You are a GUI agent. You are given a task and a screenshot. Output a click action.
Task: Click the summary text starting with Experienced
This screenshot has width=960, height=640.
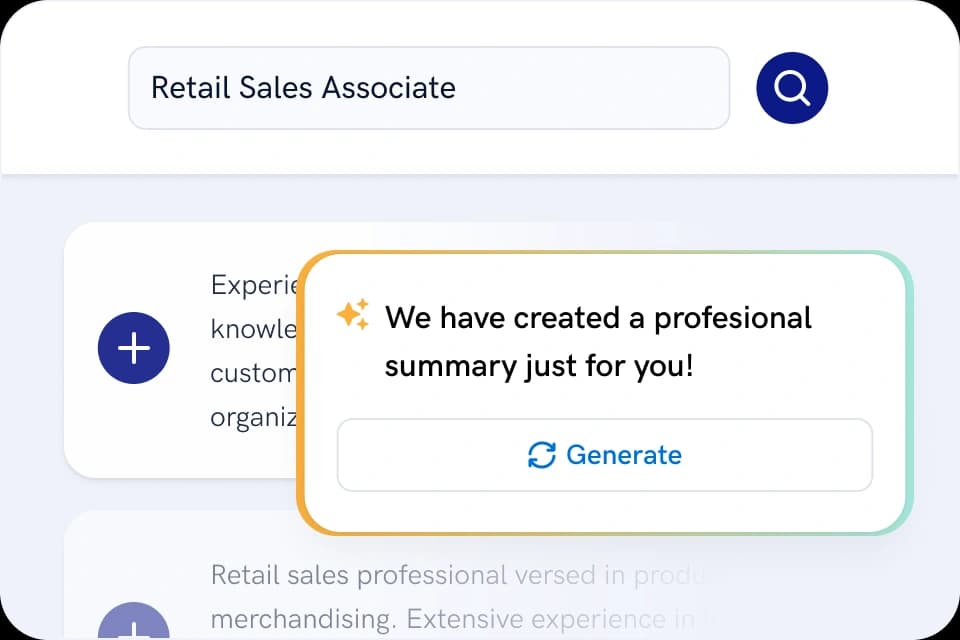250,285
